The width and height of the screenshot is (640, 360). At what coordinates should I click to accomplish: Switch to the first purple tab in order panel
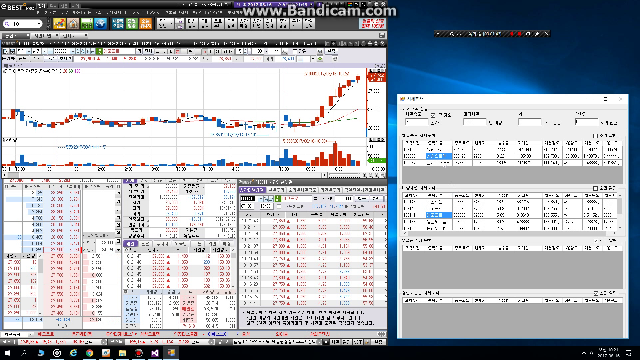[252, 190]
